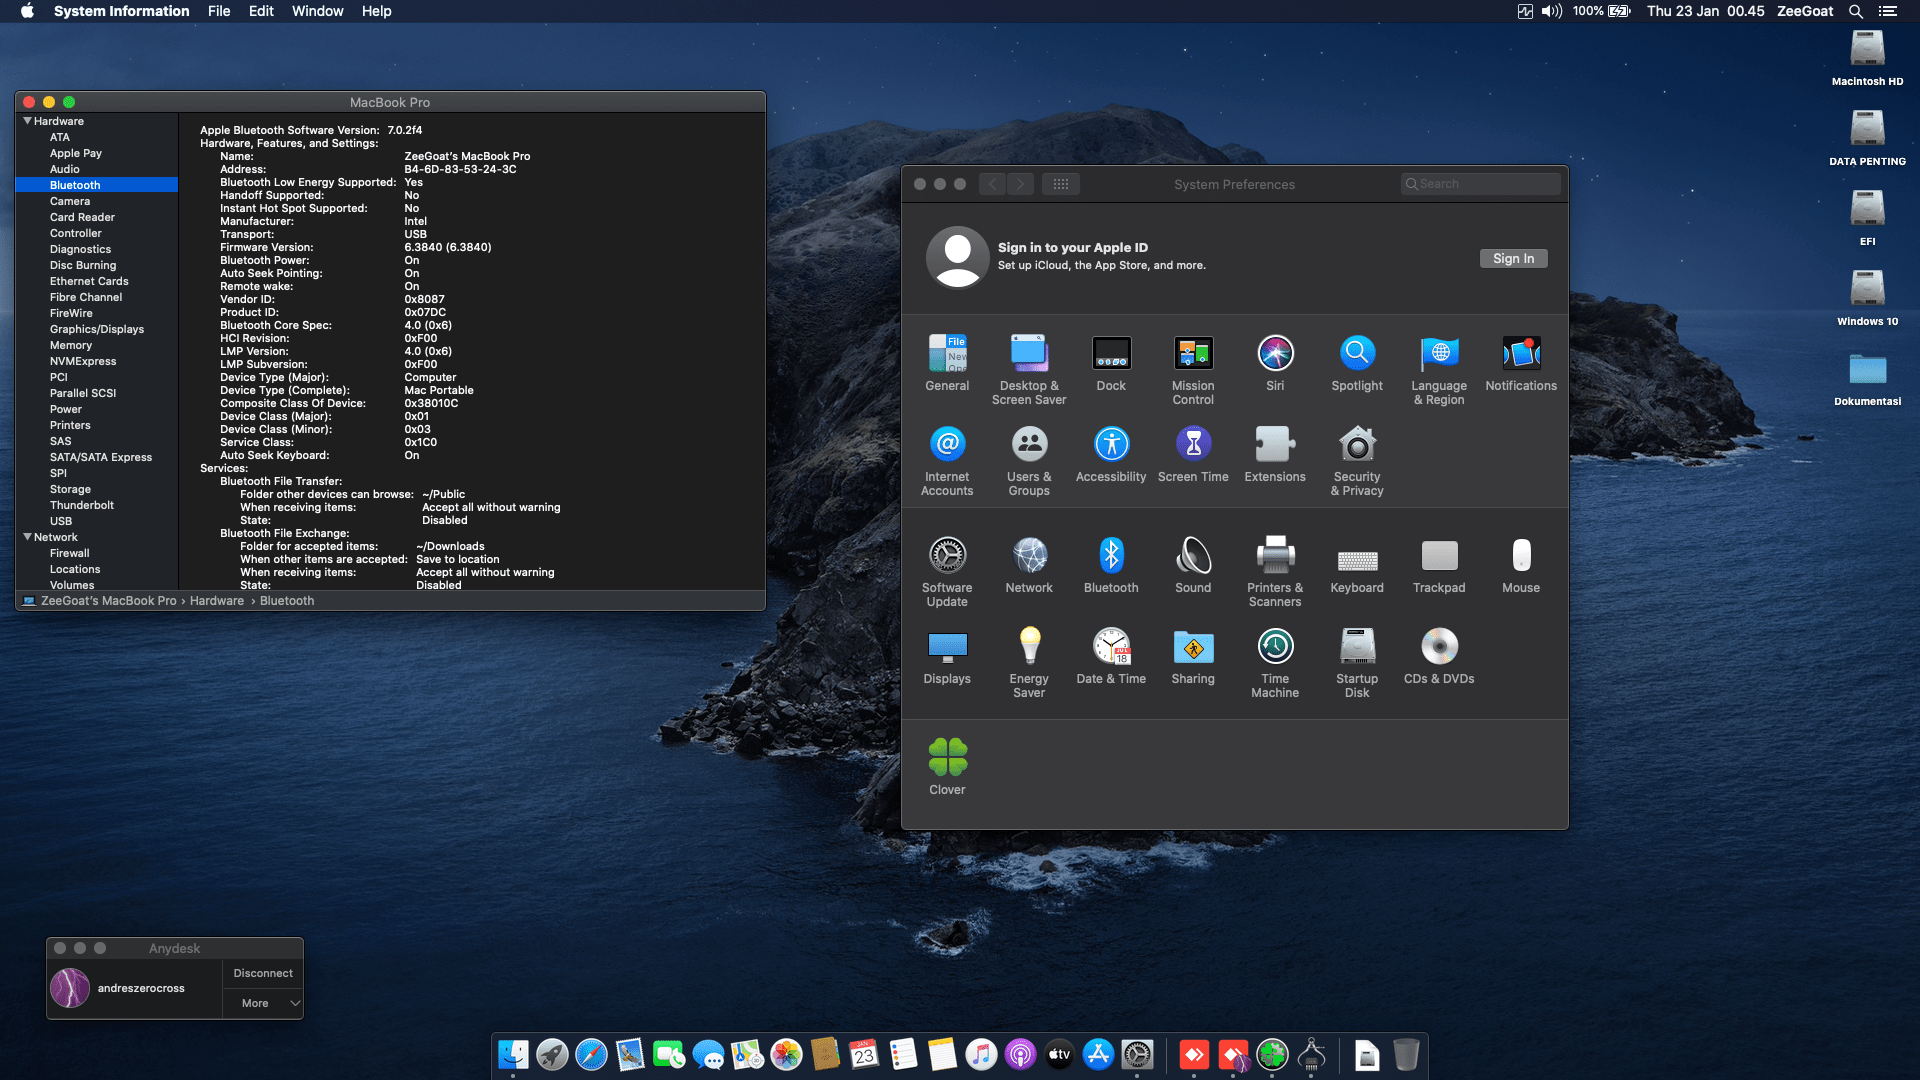This screenshot has height=1080, width=1920.
Task: Open the General preference pane
Action: pos(947,363)
